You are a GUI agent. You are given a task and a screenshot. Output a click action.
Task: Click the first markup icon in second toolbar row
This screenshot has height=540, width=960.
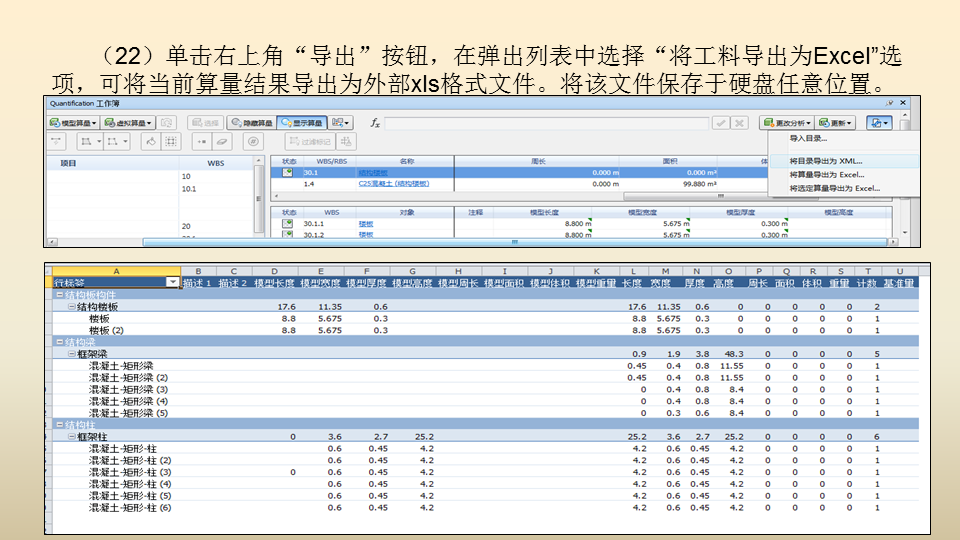coord(57,141)
